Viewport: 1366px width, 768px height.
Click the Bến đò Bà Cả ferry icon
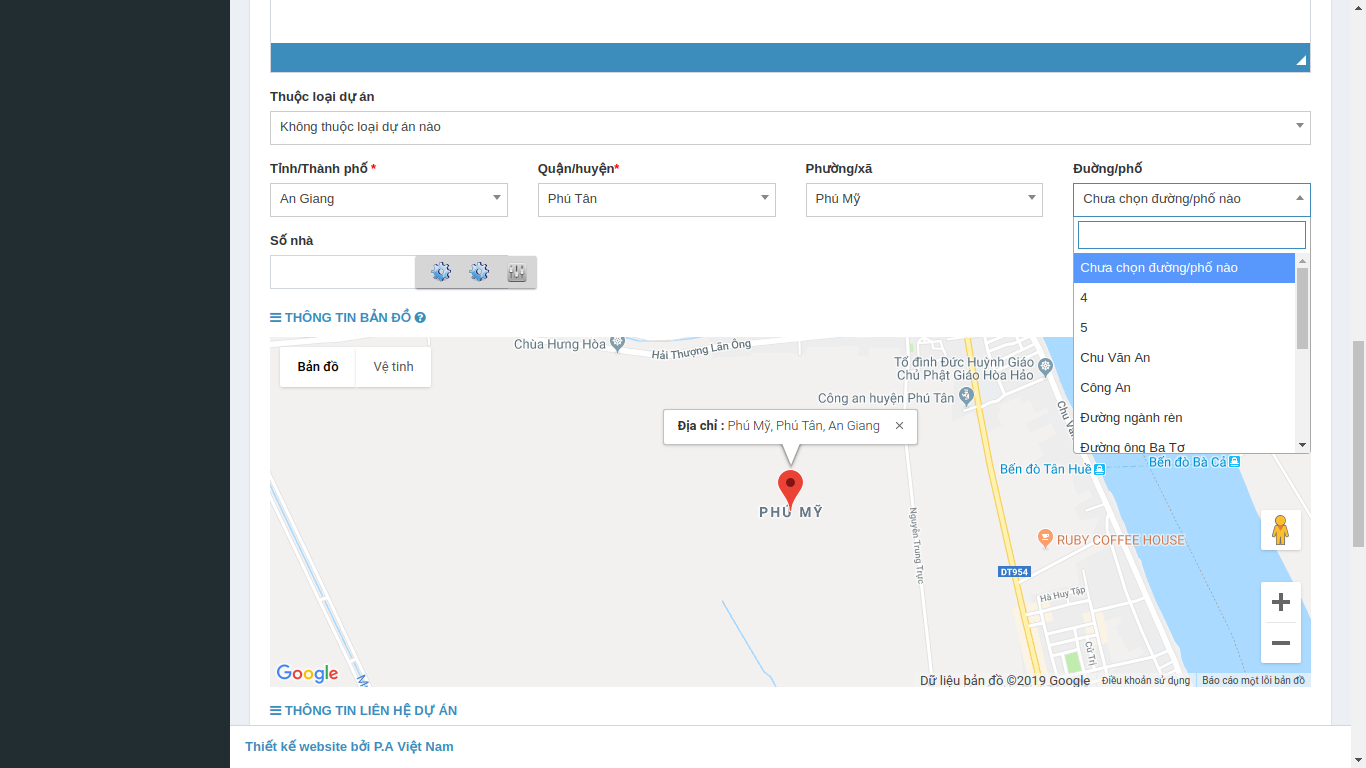click(x=1234, y=462)
